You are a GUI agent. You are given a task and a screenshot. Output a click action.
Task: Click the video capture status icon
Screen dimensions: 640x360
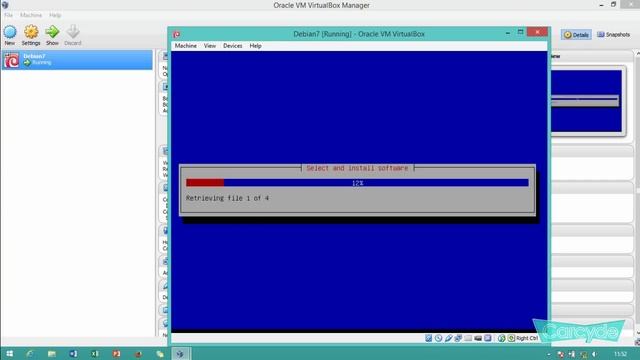[478, 338]
